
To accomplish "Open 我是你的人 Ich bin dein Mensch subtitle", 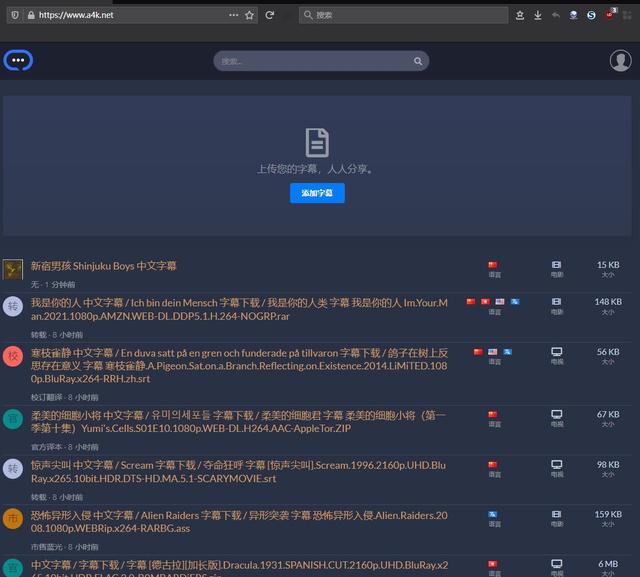I will [239, 309].
